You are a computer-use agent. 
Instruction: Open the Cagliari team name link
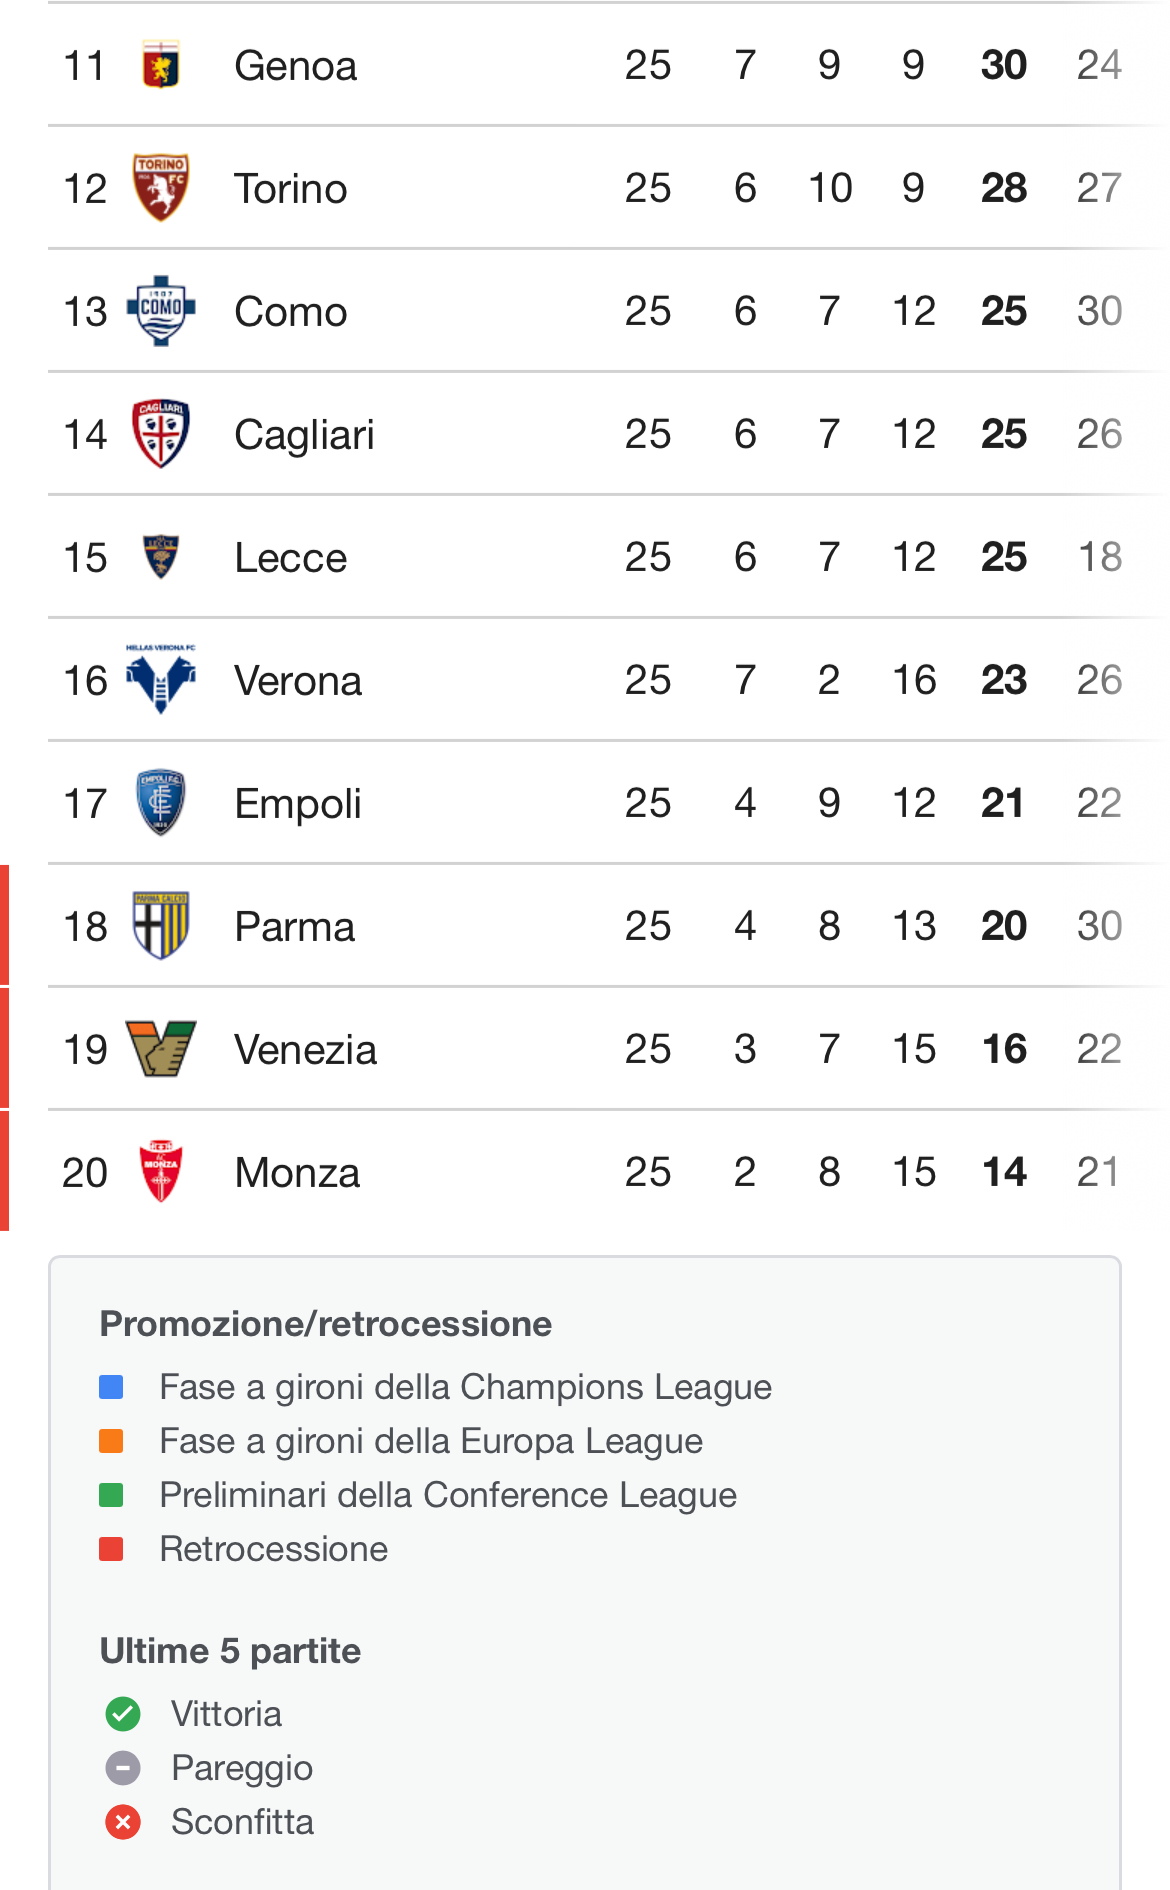[304, 435]
